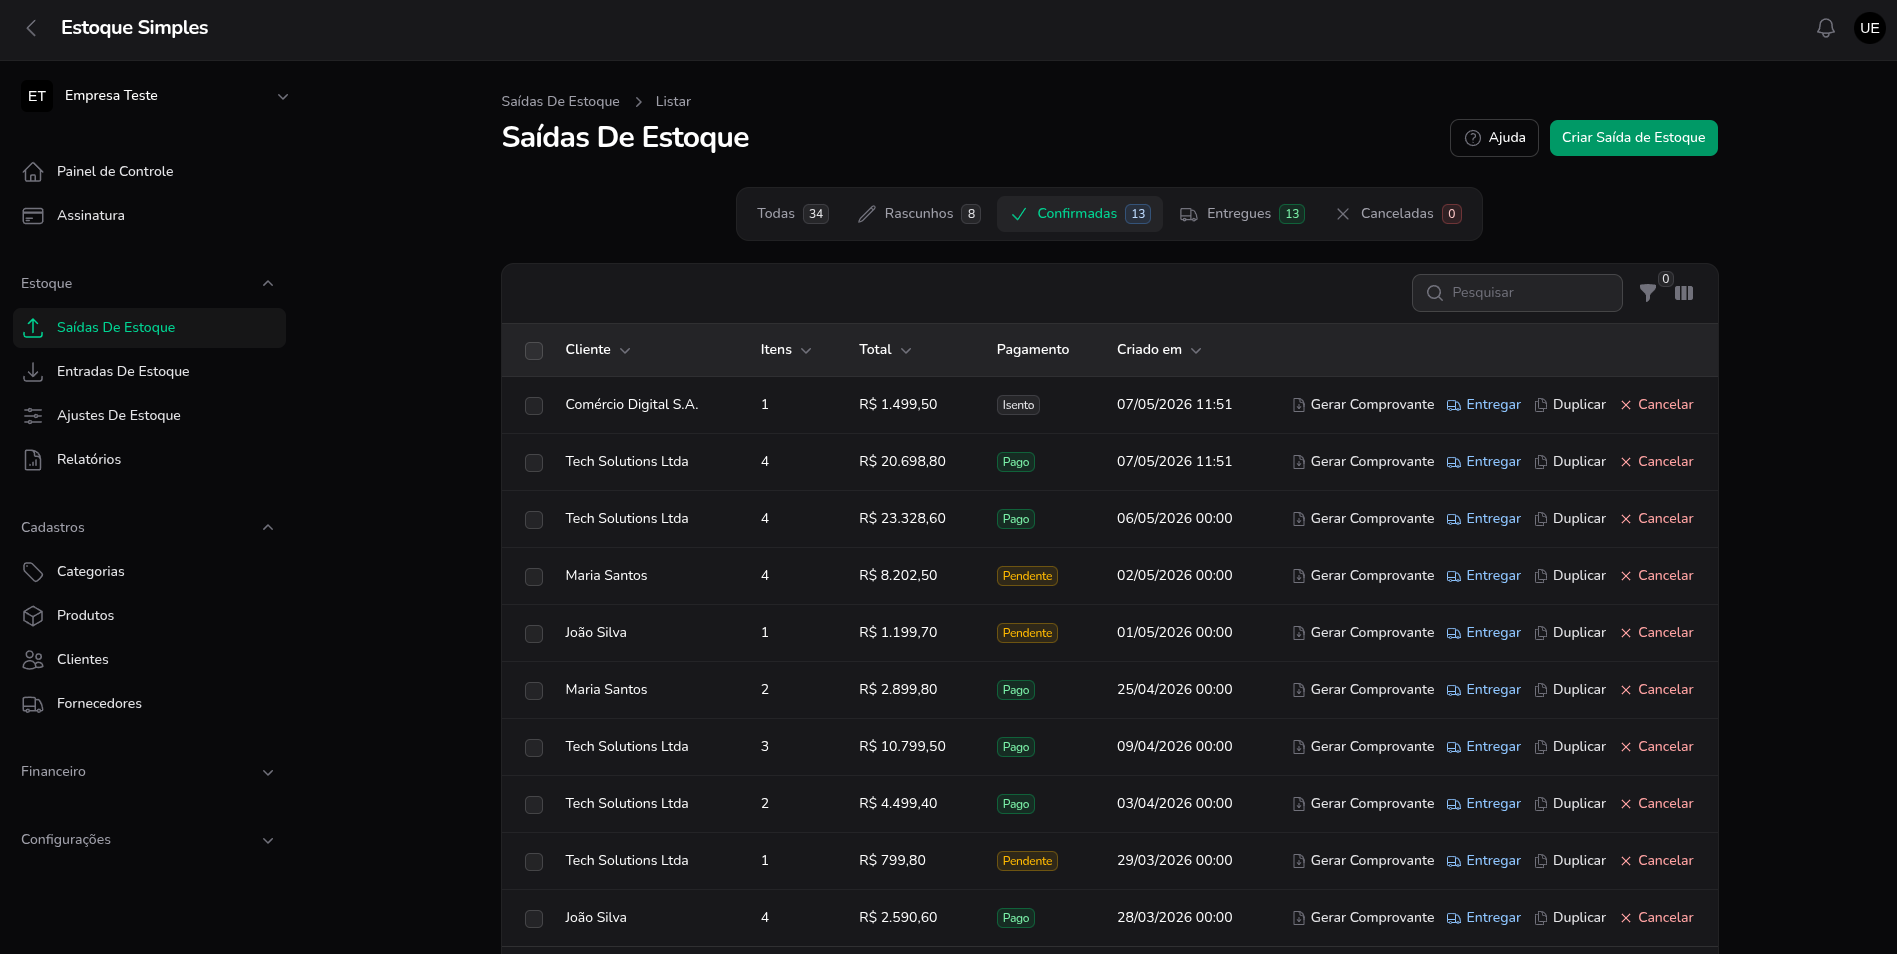This screenshot has height=954, width=1897.
Task: Click Duplicar on the R$ 799,80 row
Action: (1570, 861)
